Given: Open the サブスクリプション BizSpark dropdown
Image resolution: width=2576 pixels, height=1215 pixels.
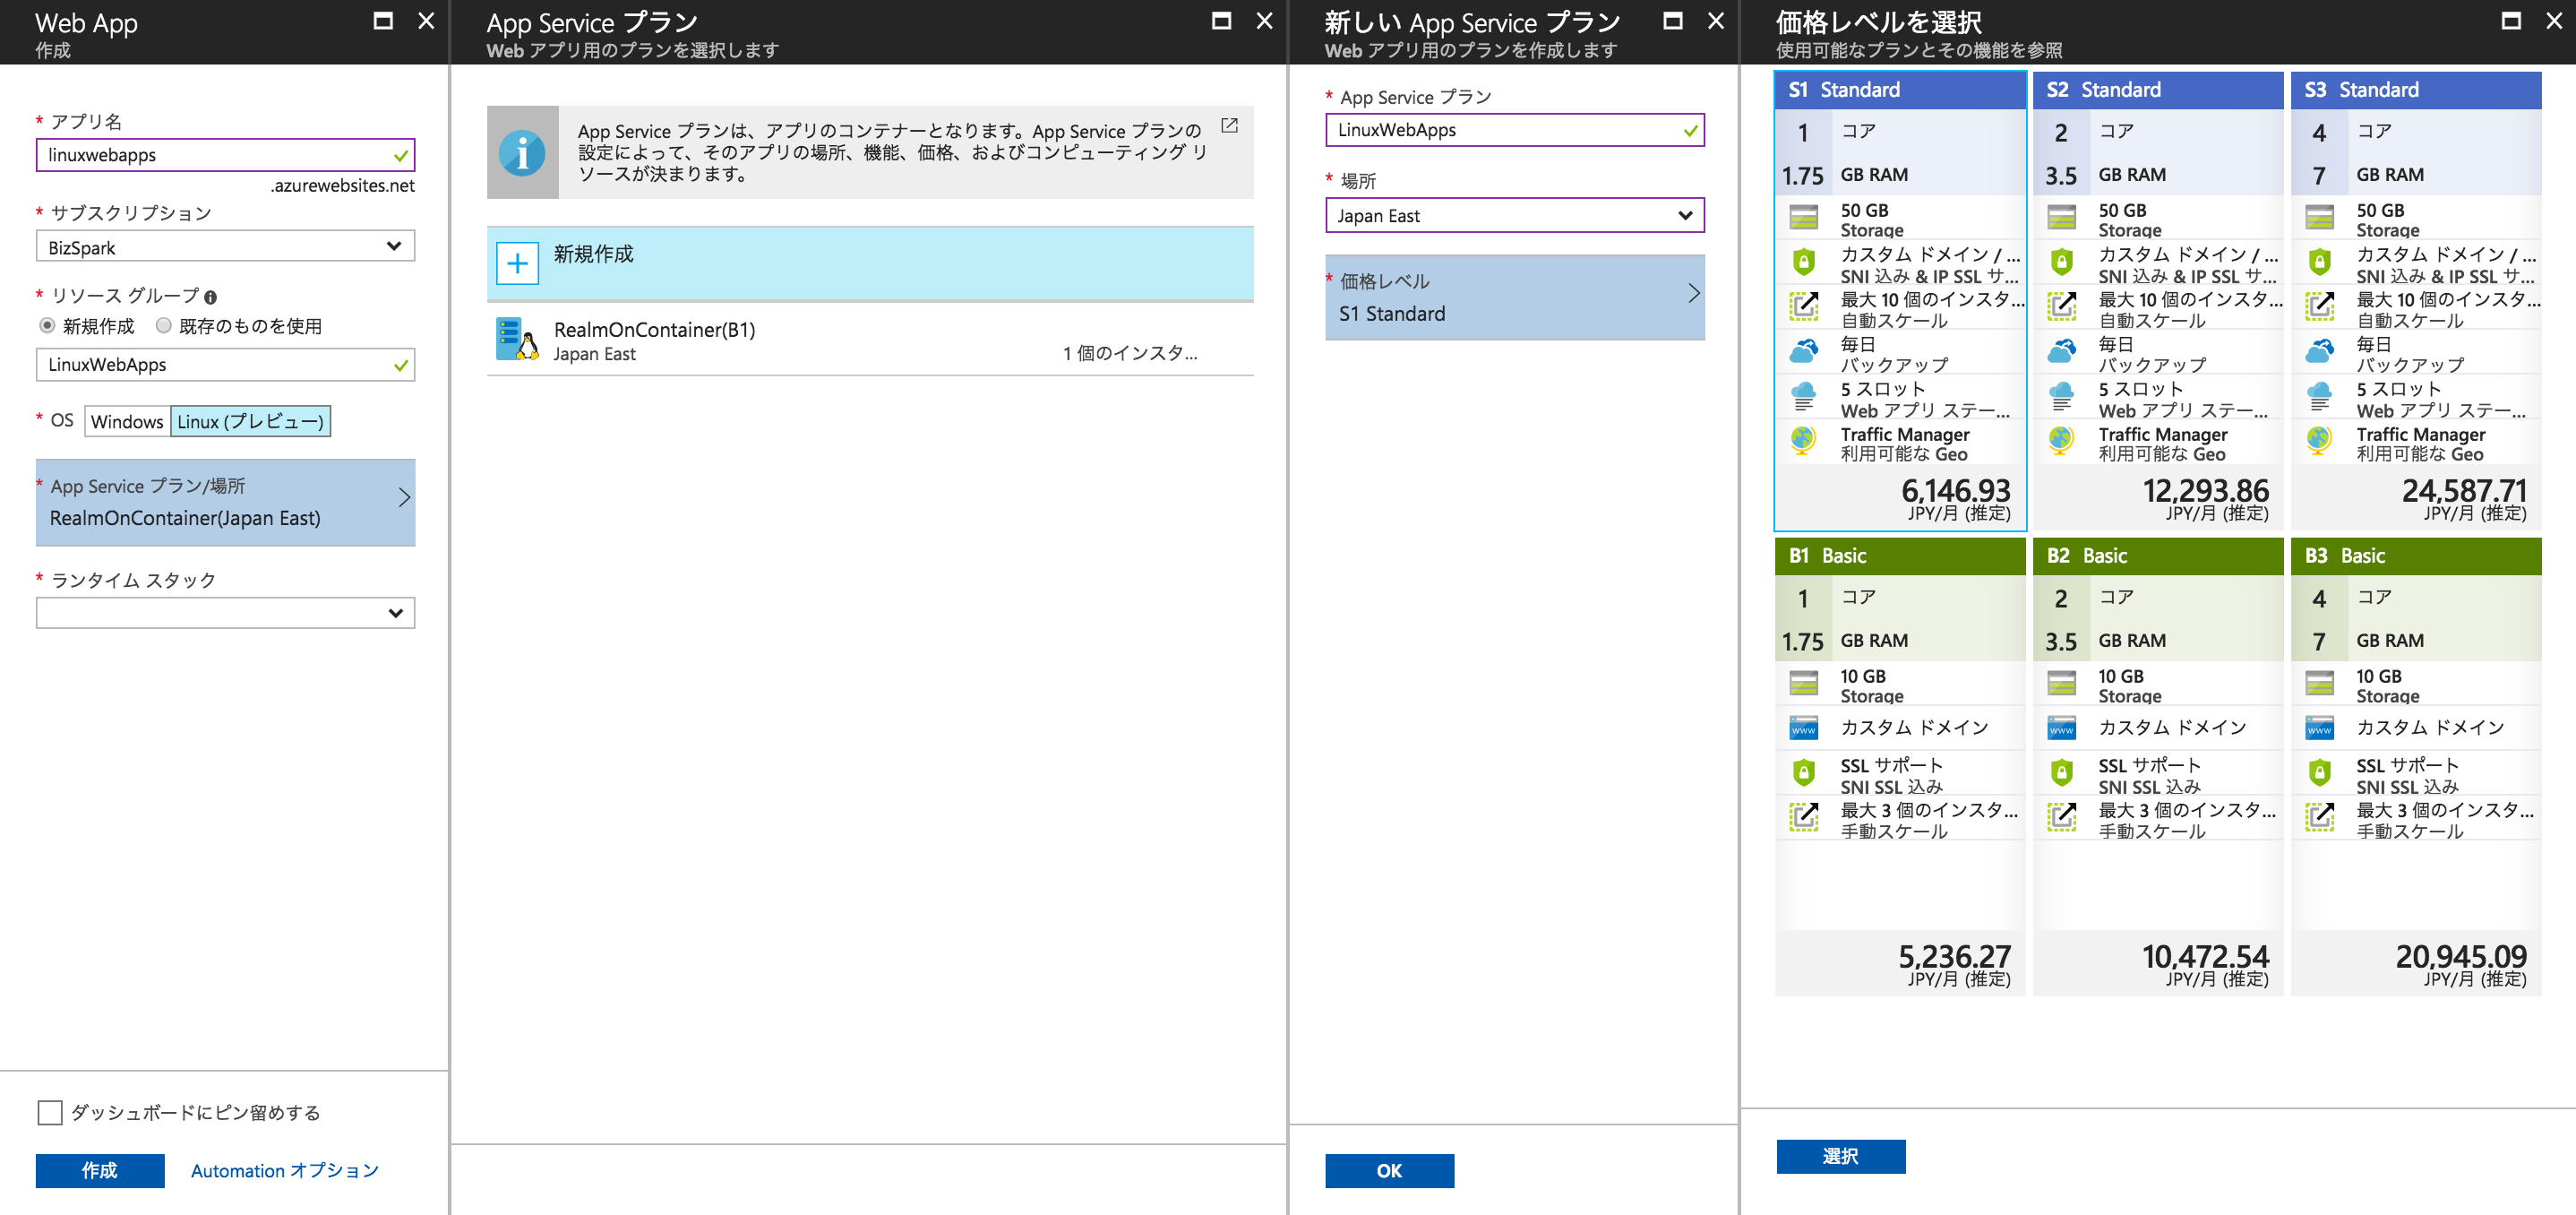Looking at the screenshot, I should point(226,247).
